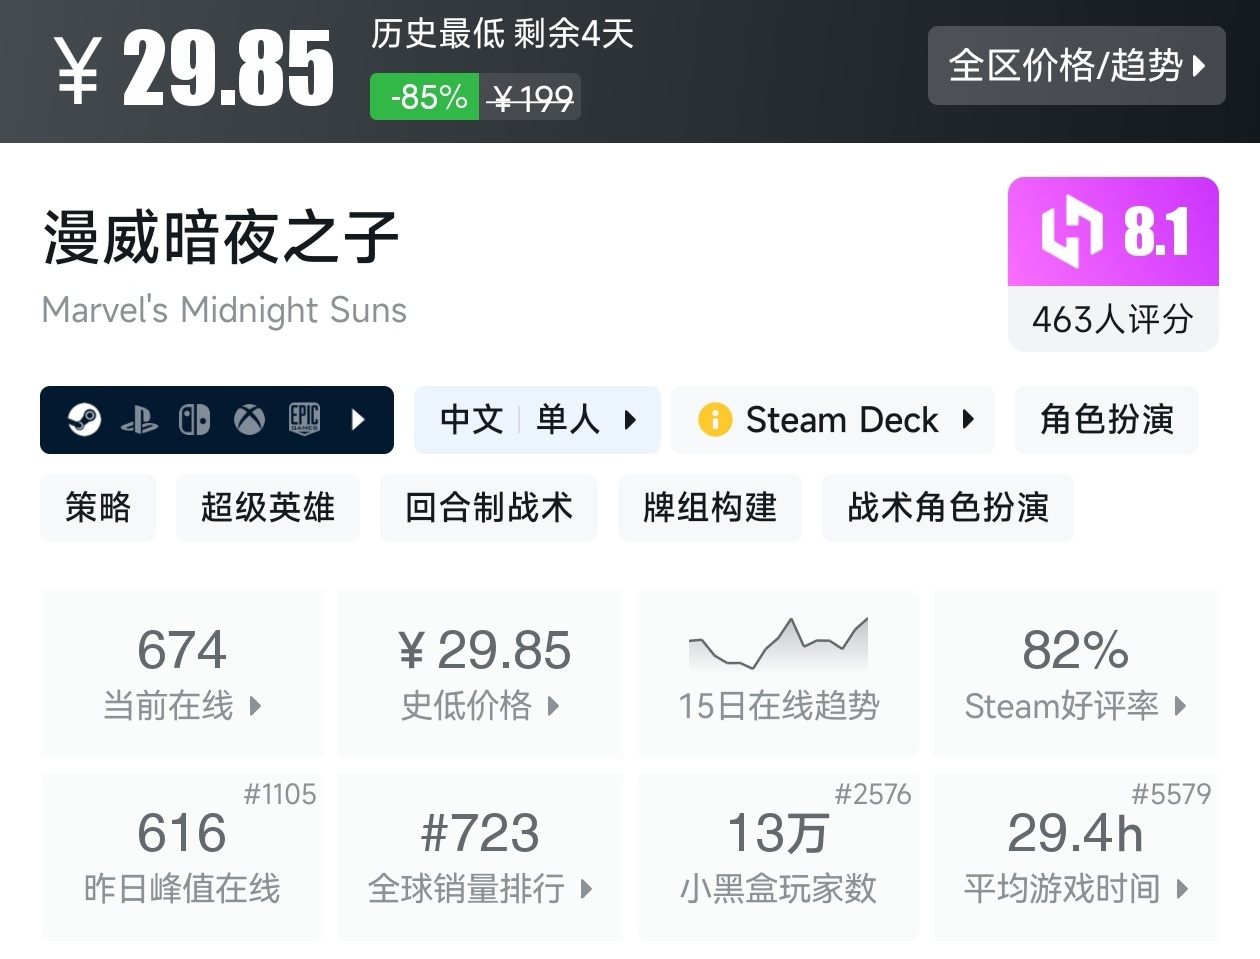
Task: Open 当前在线 player count details
Action: [182, 674]
